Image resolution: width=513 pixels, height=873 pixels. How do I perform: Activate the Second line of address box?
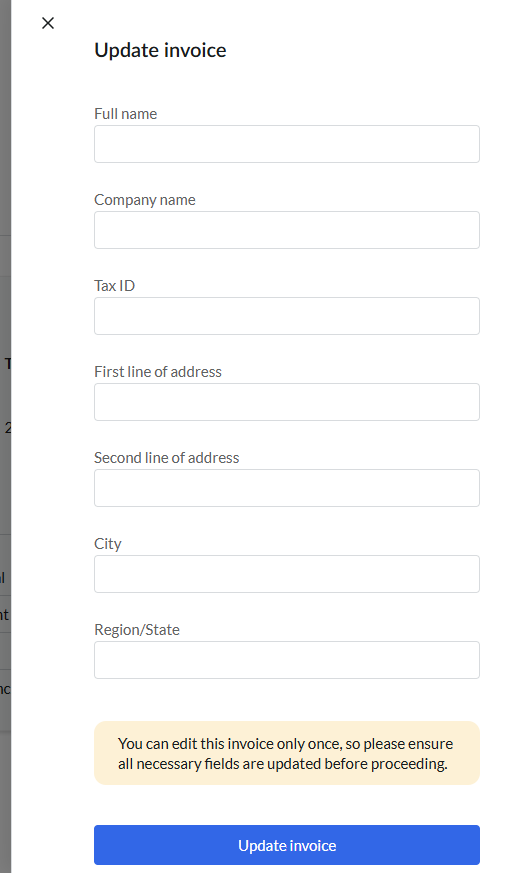287,488
